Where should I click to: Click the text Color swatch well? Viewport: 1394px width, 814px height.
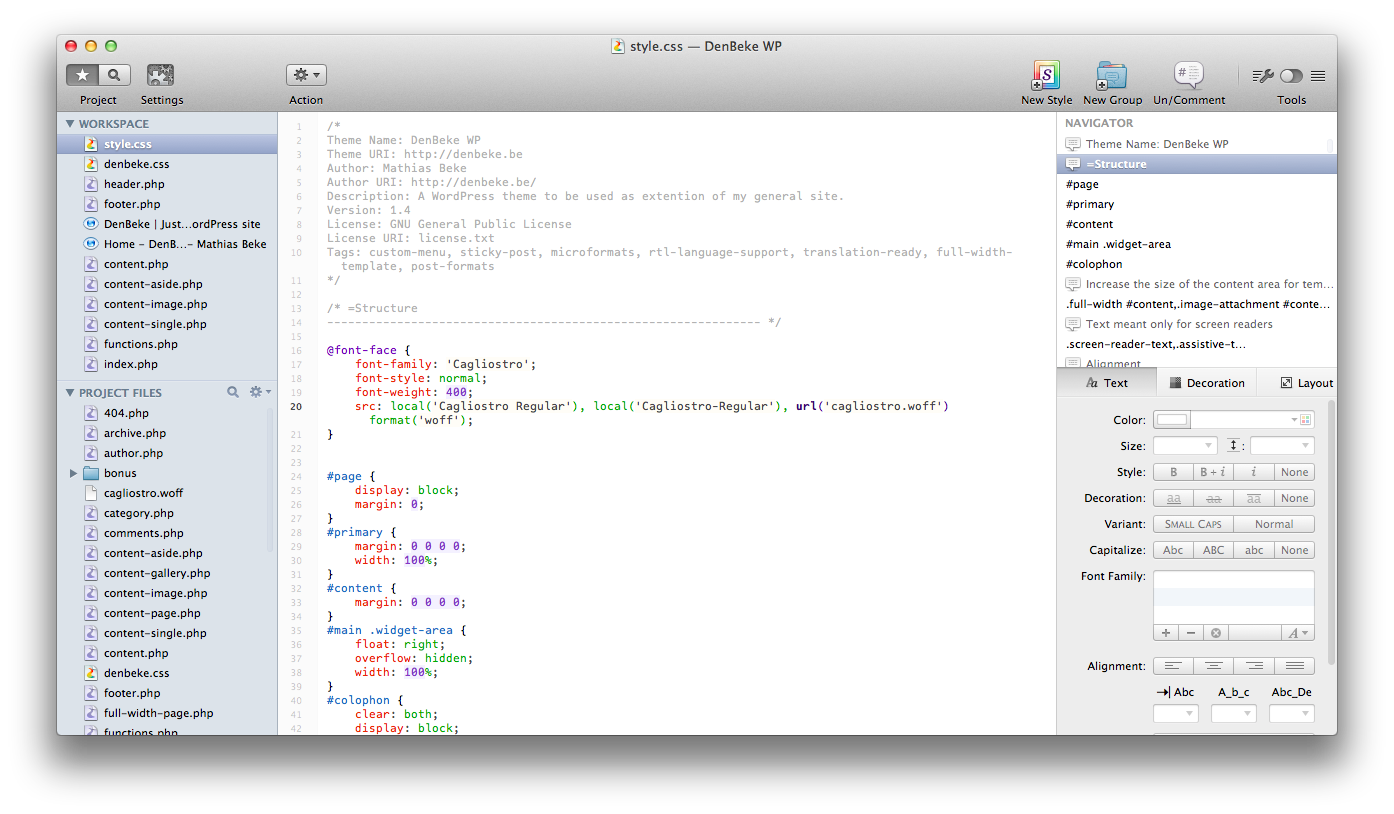click(1172, 420)
